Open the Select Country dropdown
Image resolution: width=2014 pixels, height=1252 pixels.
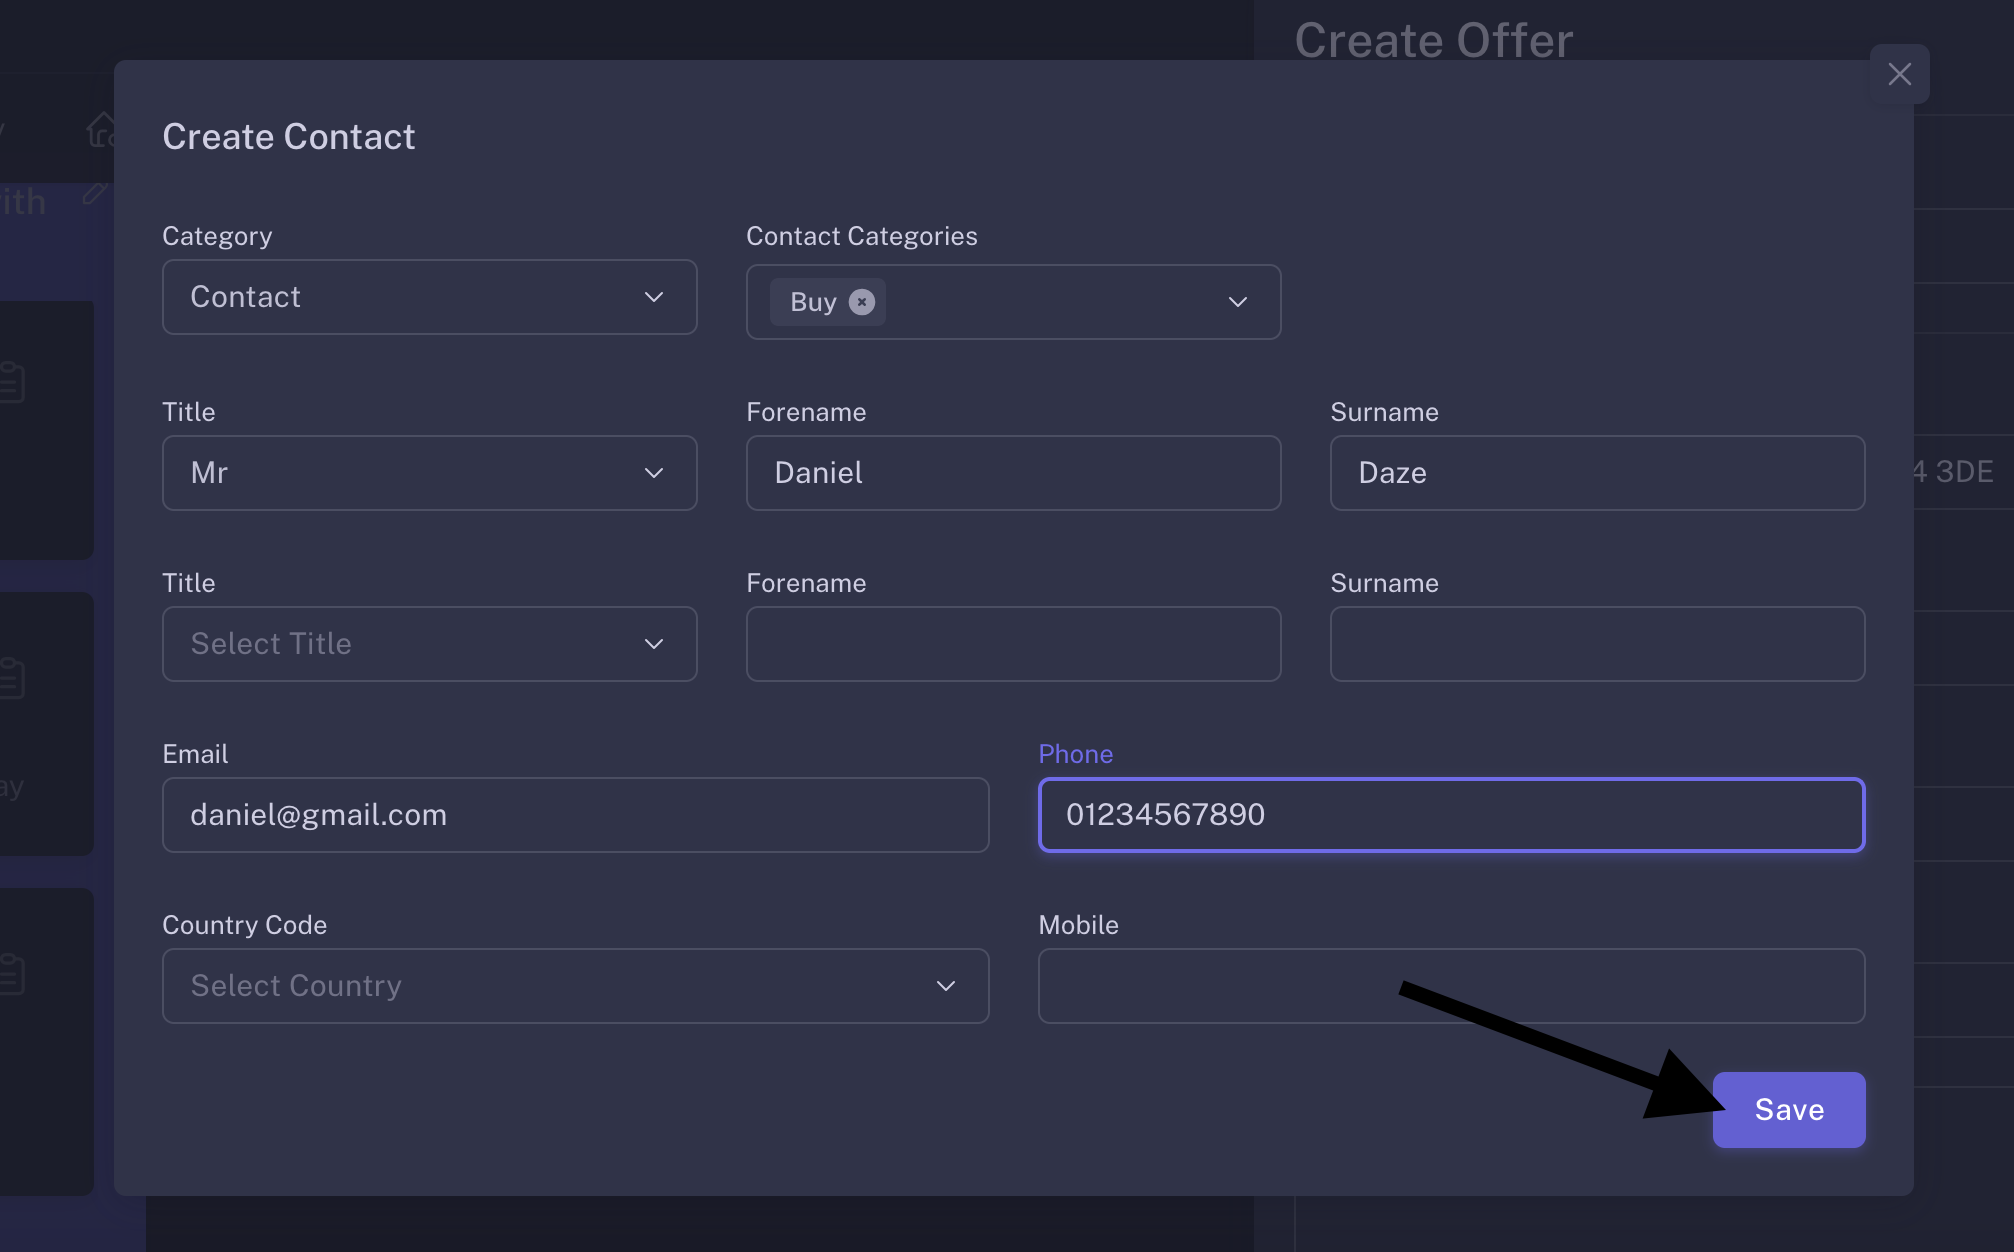point(575,986)
